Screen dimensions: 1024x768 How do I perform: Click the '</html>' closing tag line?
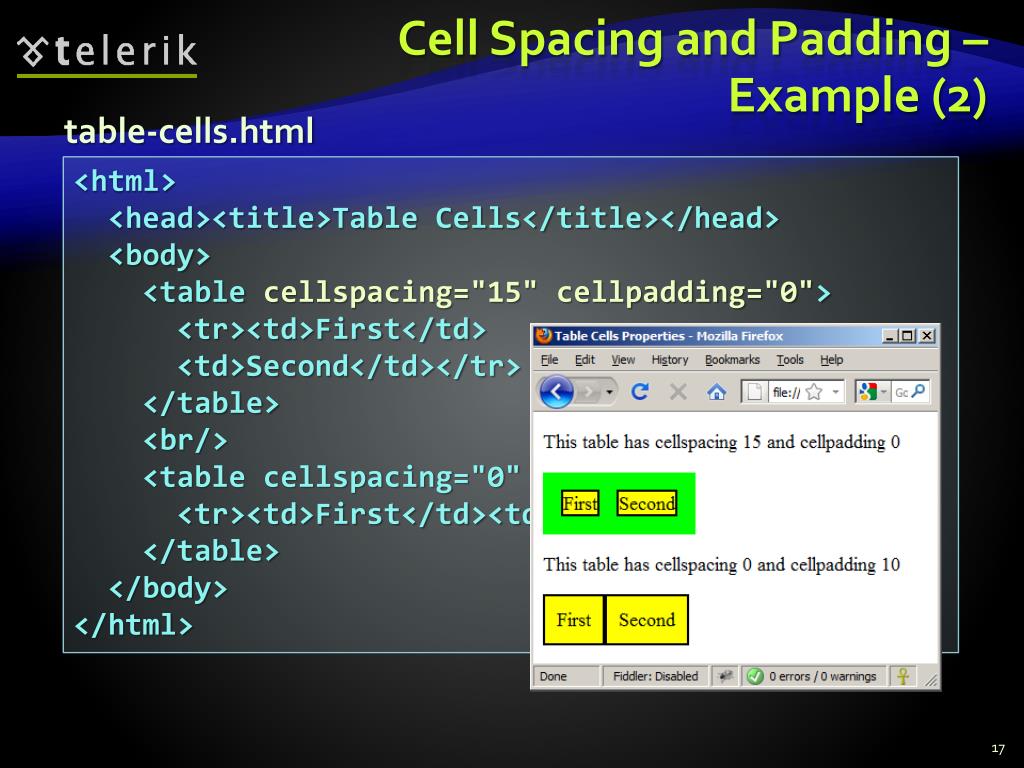[x=134, y=625]
